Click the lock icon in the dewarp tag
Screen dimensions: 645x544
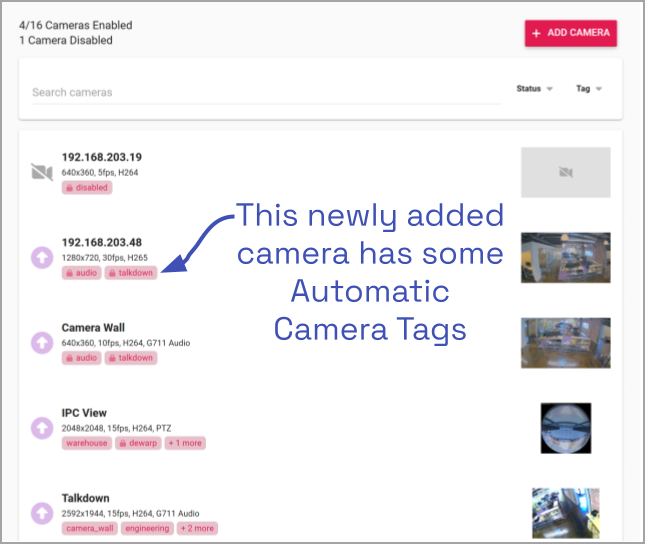[123, 444]
